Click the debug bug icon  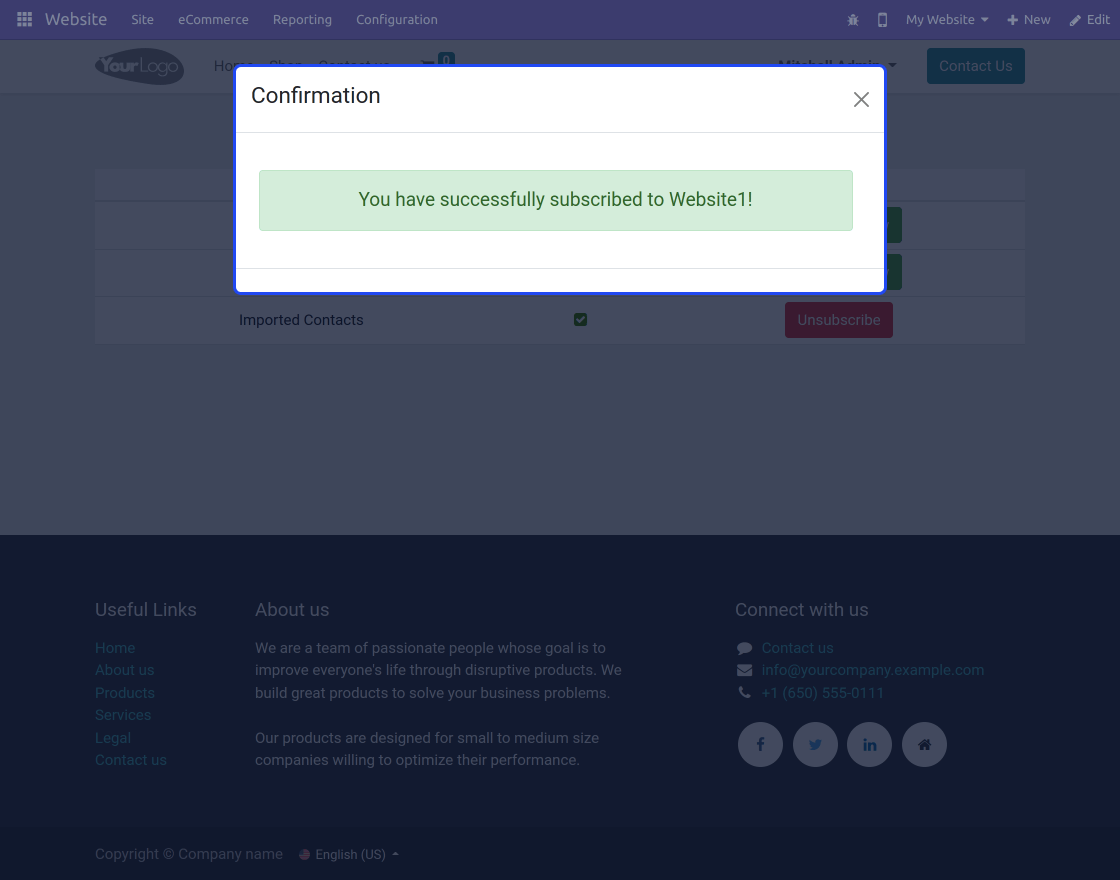coord(853,20)
